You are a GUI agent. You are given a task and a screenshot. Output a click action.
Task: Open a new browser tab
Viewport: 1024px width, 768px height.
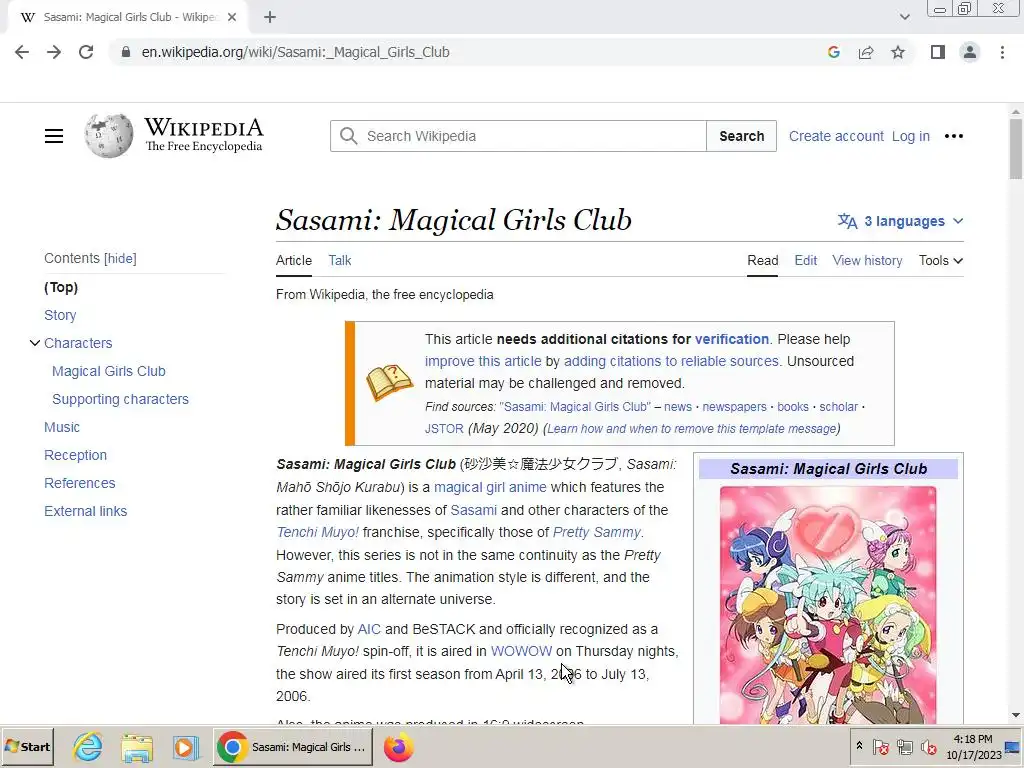(x=270, y=17)
